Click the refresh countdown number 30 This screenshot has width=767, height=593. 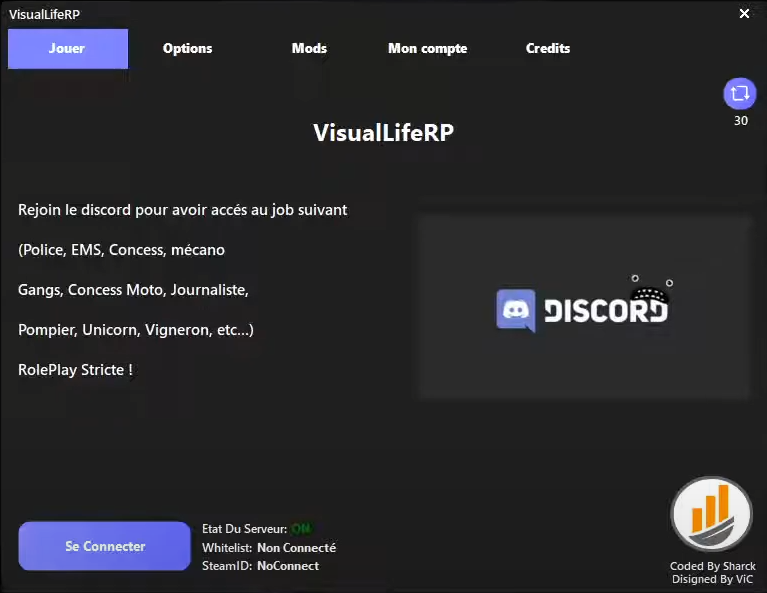[741, 121]
